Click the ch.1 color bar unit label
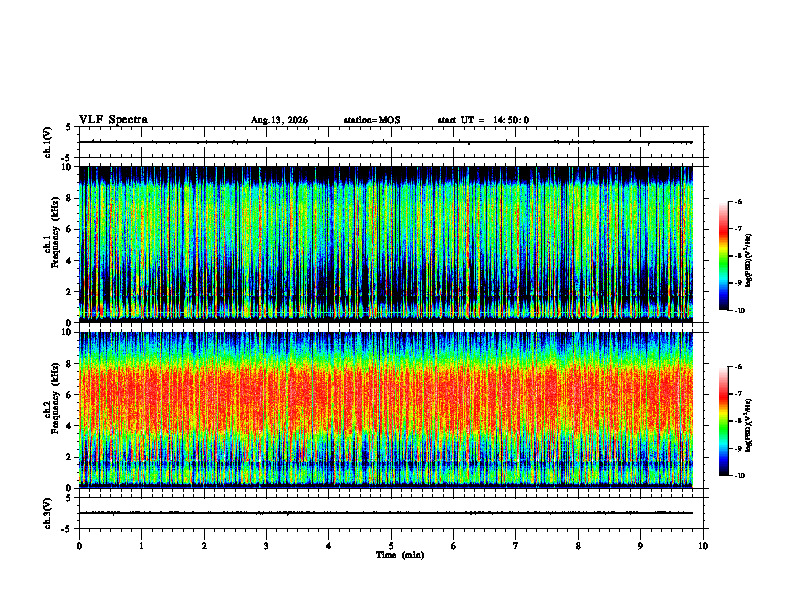 pyautogui.click(x=749, y=260)
